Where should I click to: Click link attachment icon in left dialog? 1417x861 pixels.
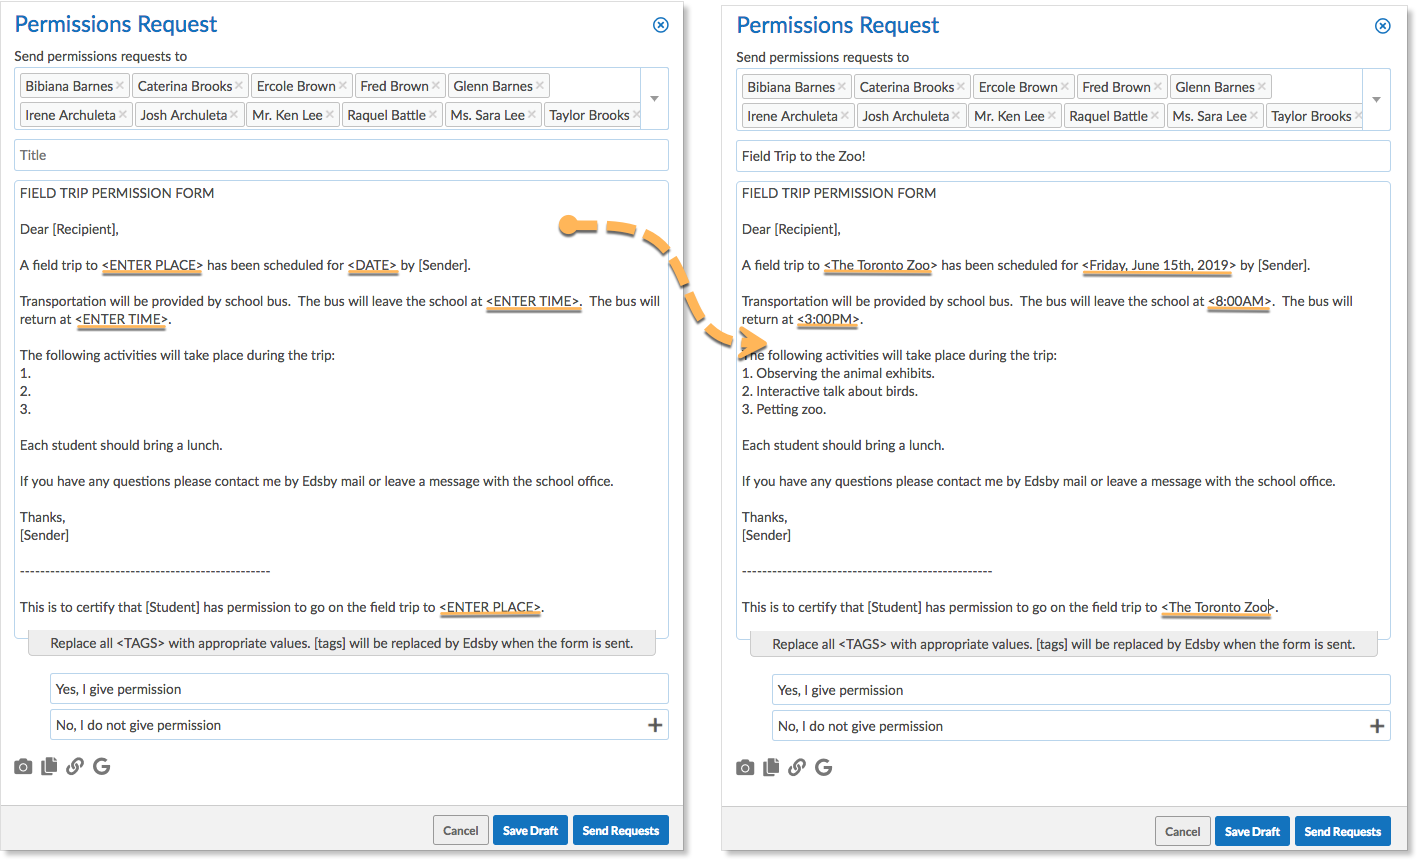[x=75, y=767]
